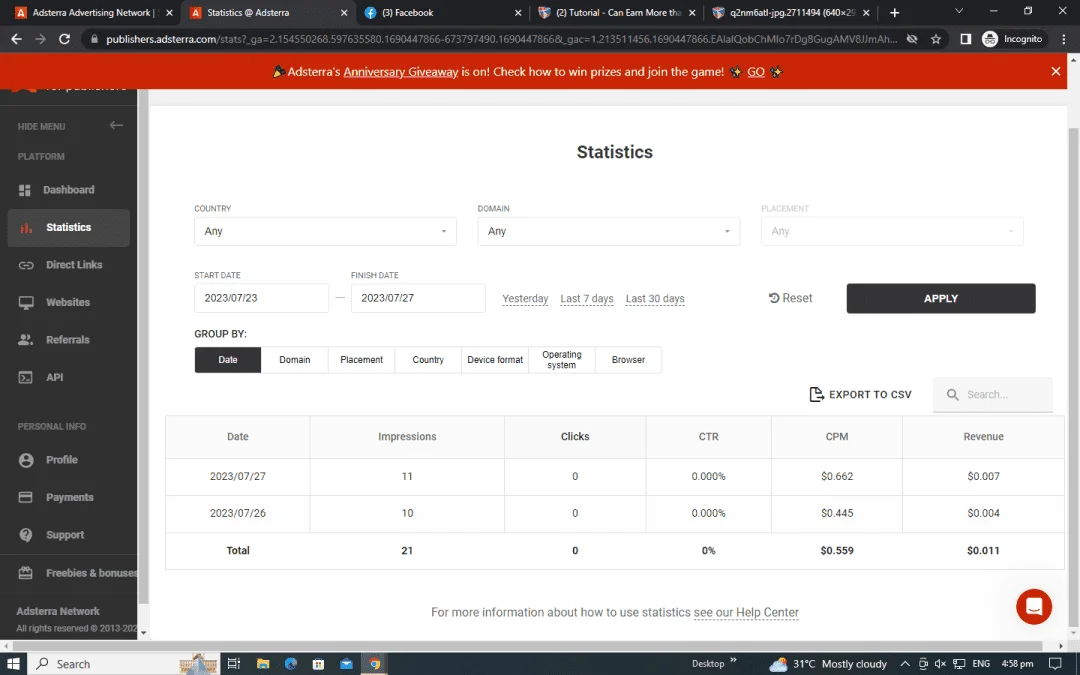Screen dimensions: 1080x675
Task: Click the Support question-mark icon
Action: [26, 535]
